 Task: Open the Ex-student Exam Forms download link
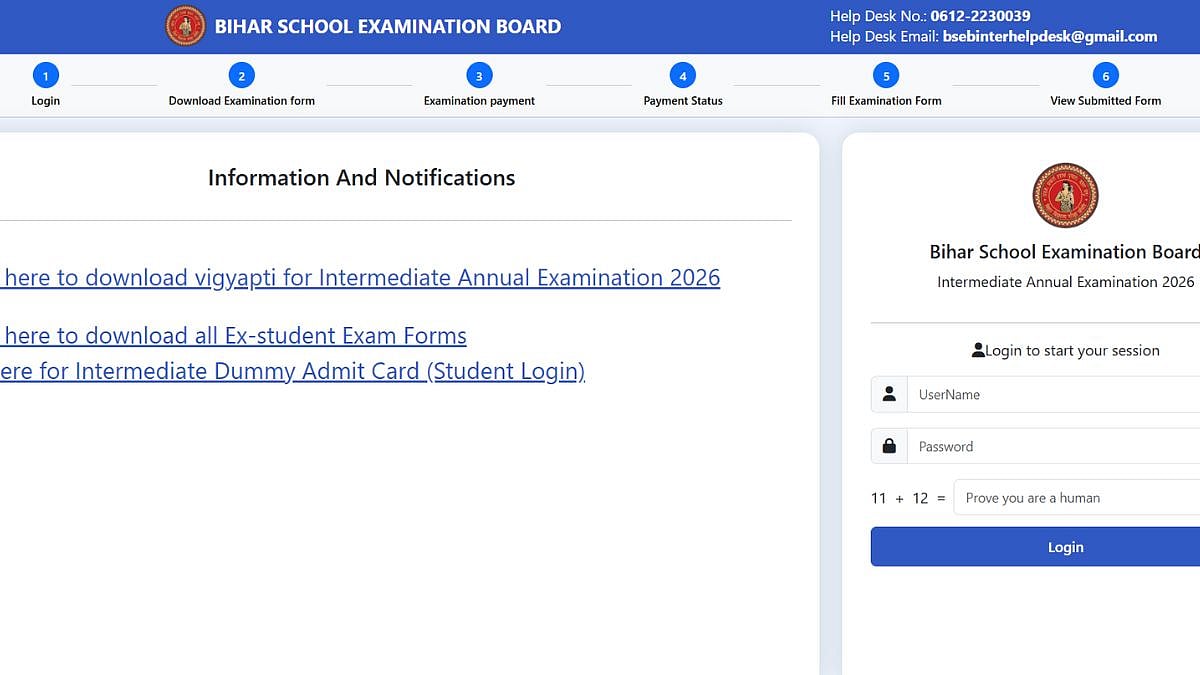(x=233, y=336)
